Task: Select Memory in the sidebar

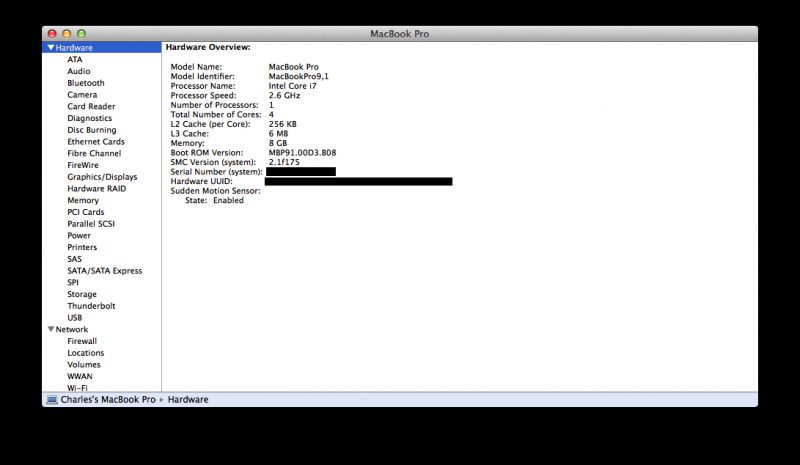Action: pyautogui.click(x=83, y=200)
